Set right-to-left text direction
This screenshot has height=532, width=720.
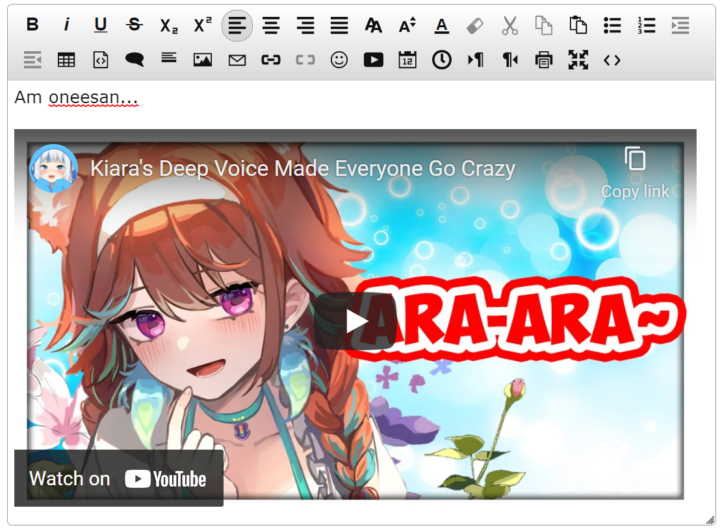[x=510, y=60]
